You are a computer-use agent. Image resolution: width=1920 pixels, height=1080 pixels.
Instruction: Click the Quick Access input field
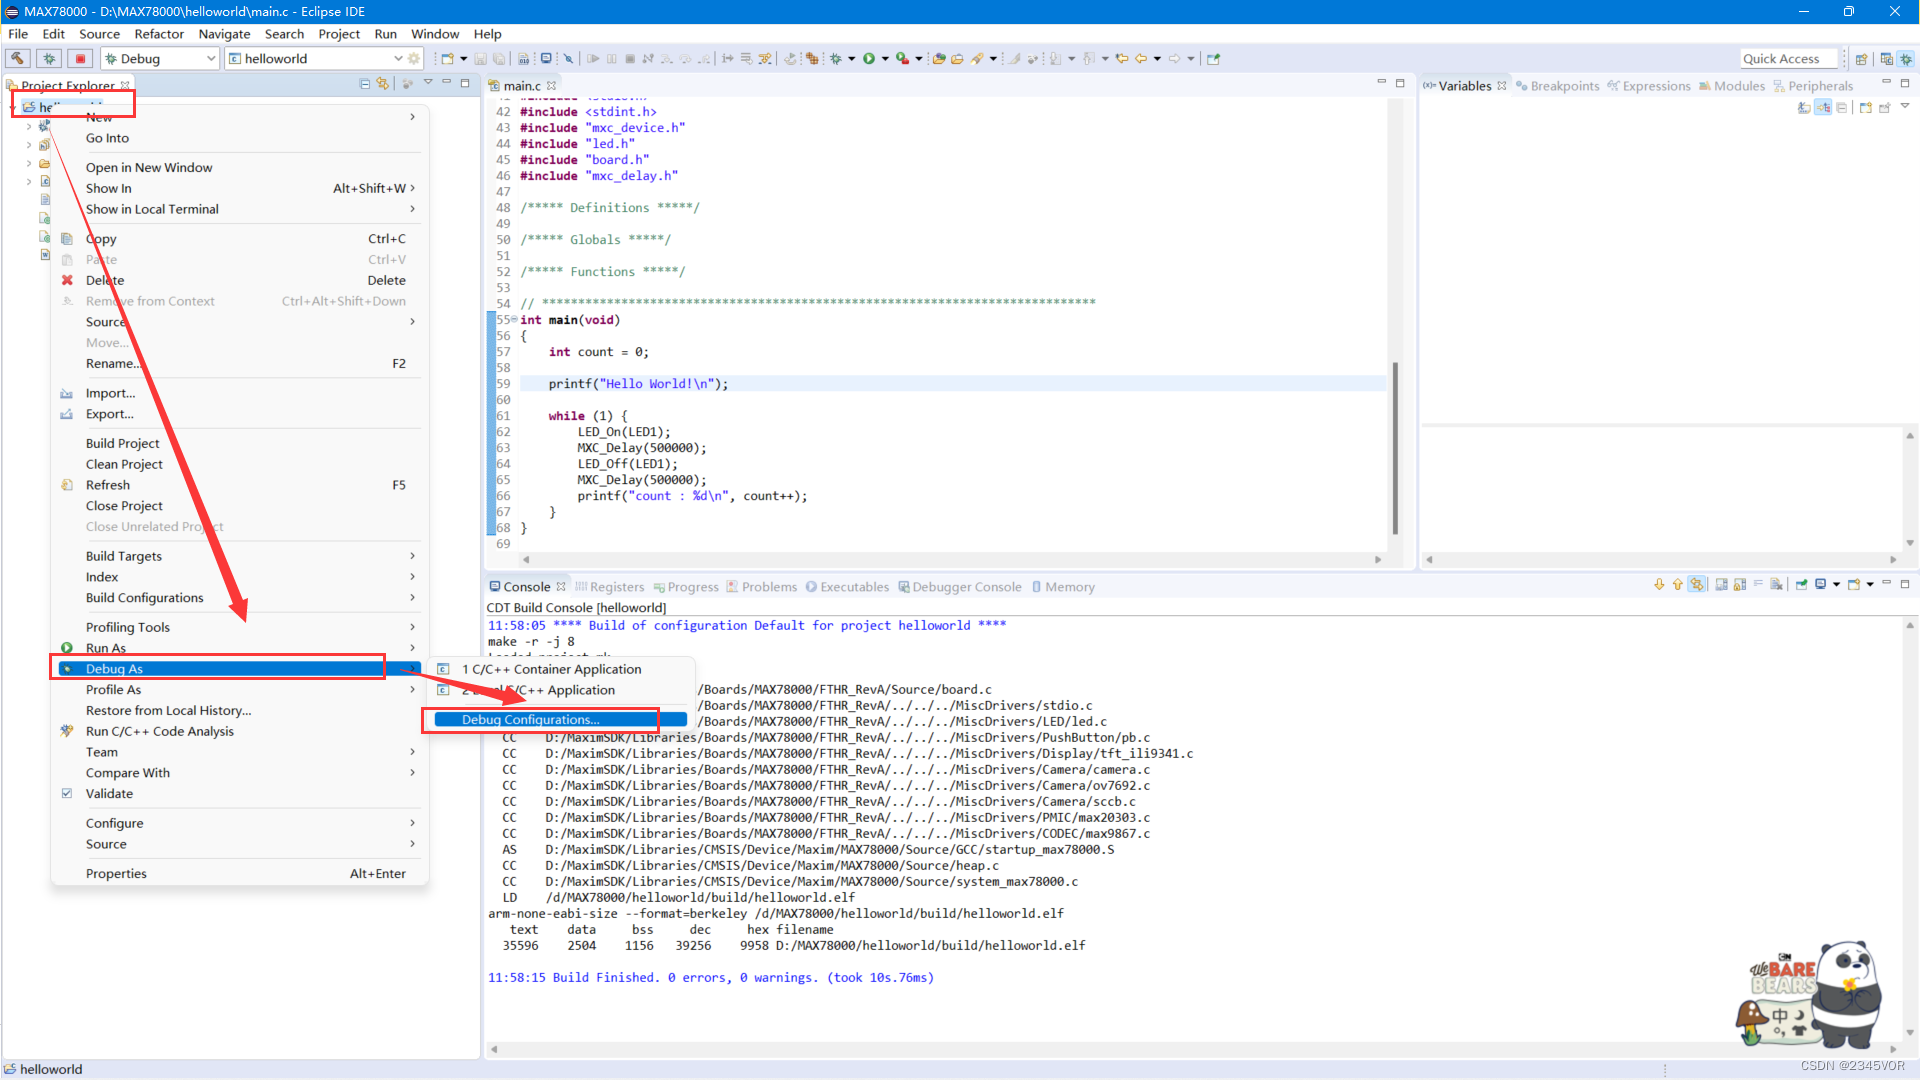tap(1780, 58)
